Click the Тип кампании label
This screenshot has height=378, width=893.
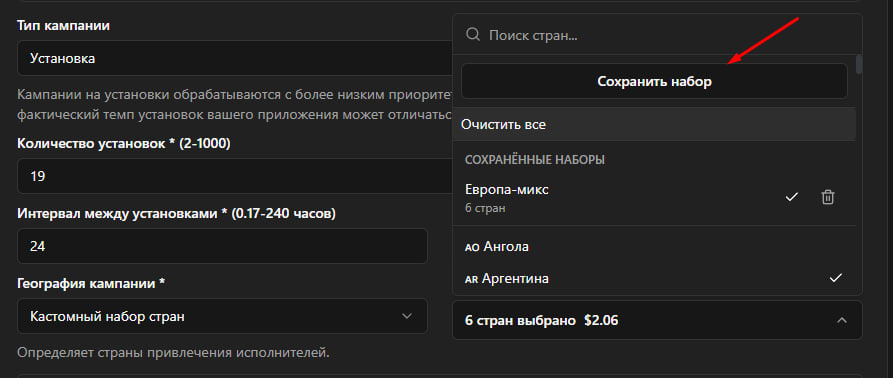64,26
